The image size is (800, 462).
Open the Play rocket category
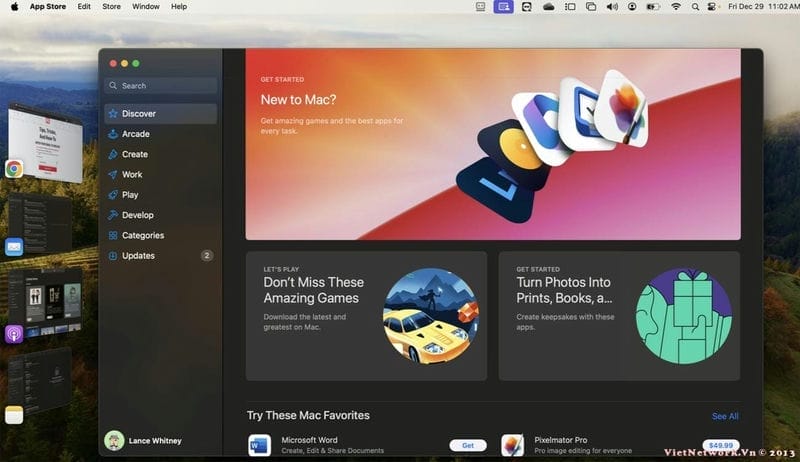click(113, 195)
